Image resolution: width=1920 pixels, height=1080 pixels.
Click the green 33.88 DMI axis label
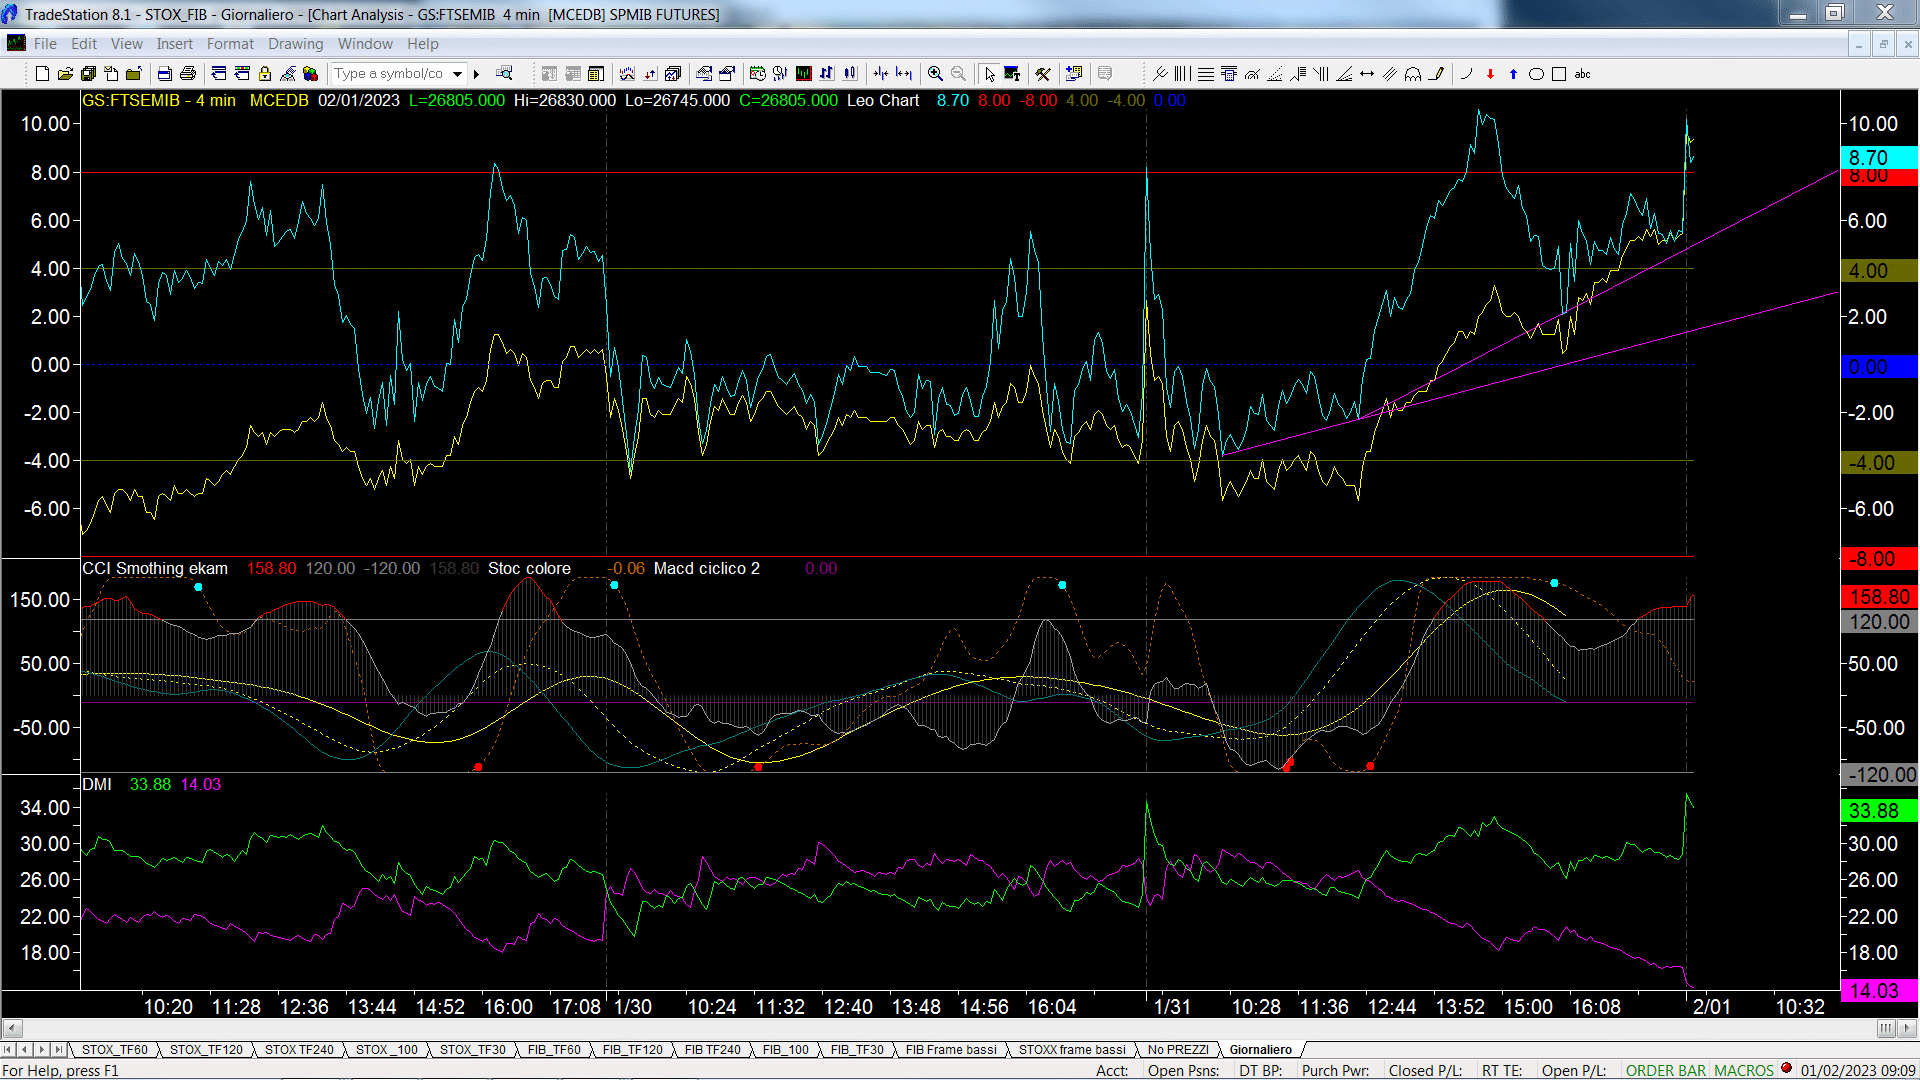[1878, 811]
